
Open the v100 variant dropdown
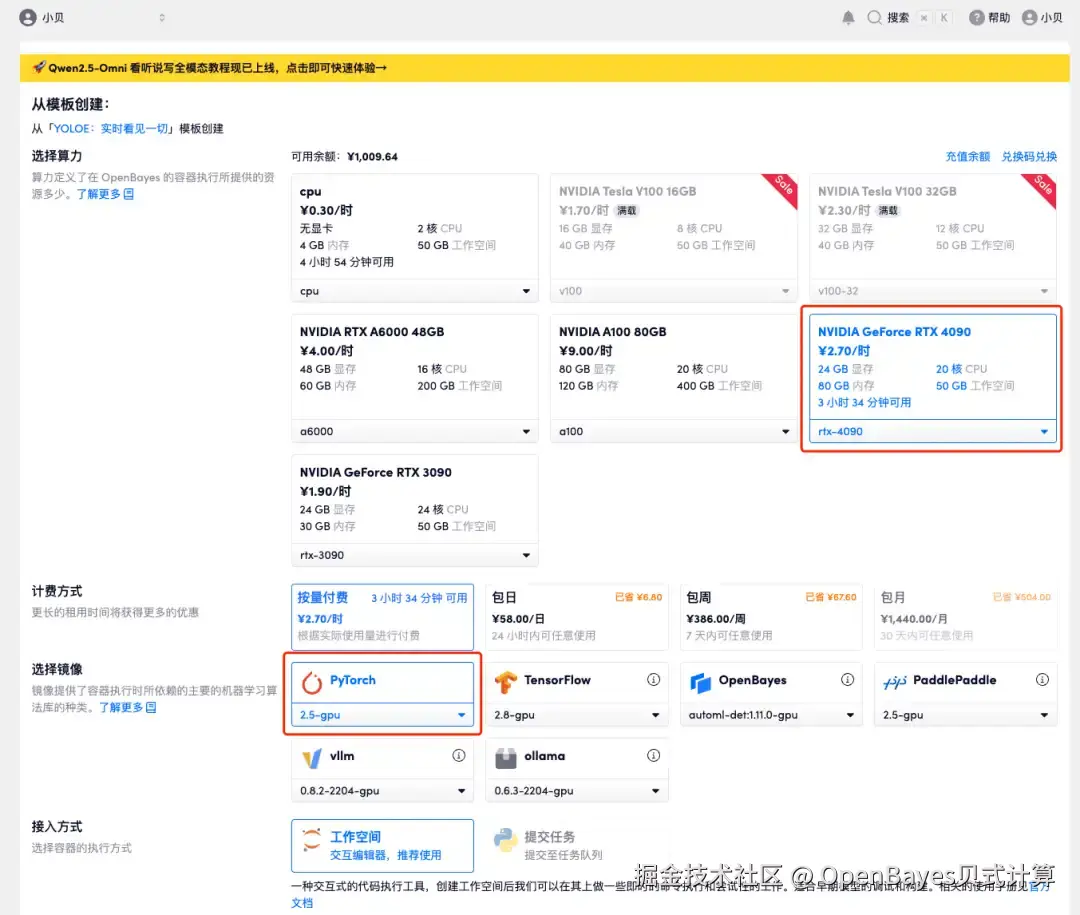[x=674, y=291]
